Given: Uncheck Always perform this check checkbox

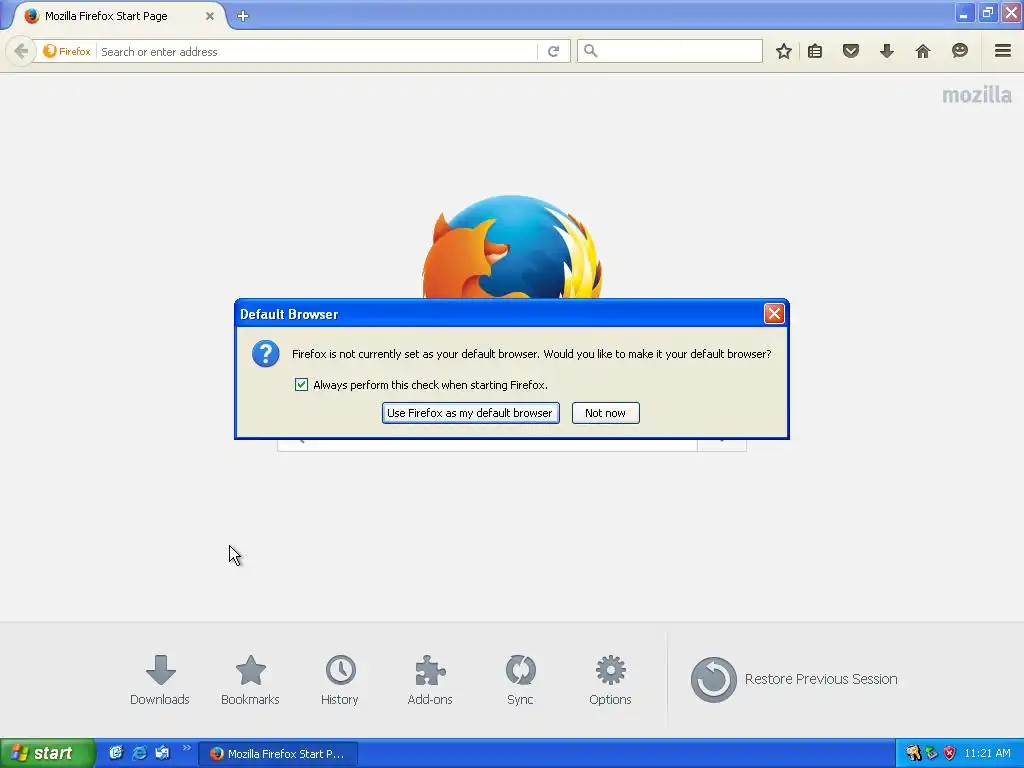Looking at the screenshot, I should [301, 385].
